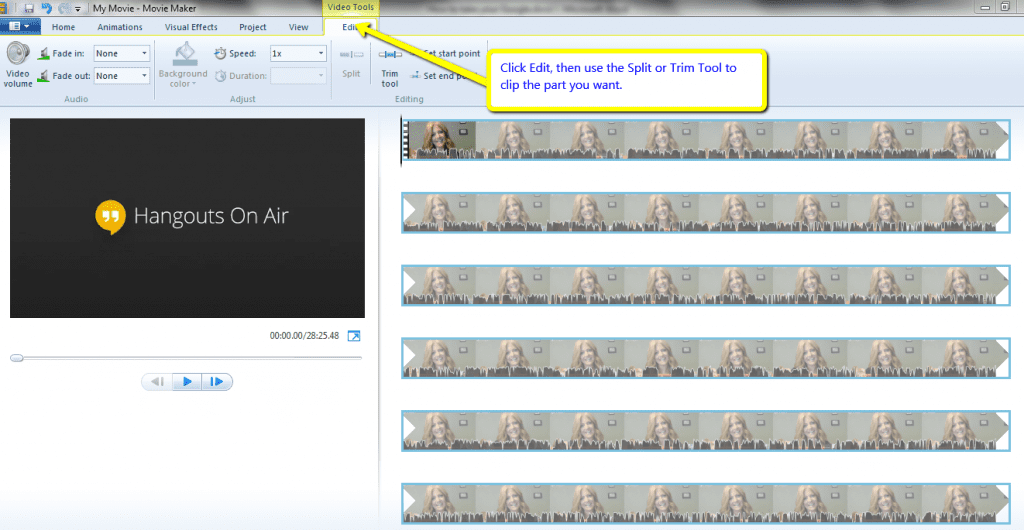
Task: Switch to the Animations tab
Action: click(x=119, y=27)
